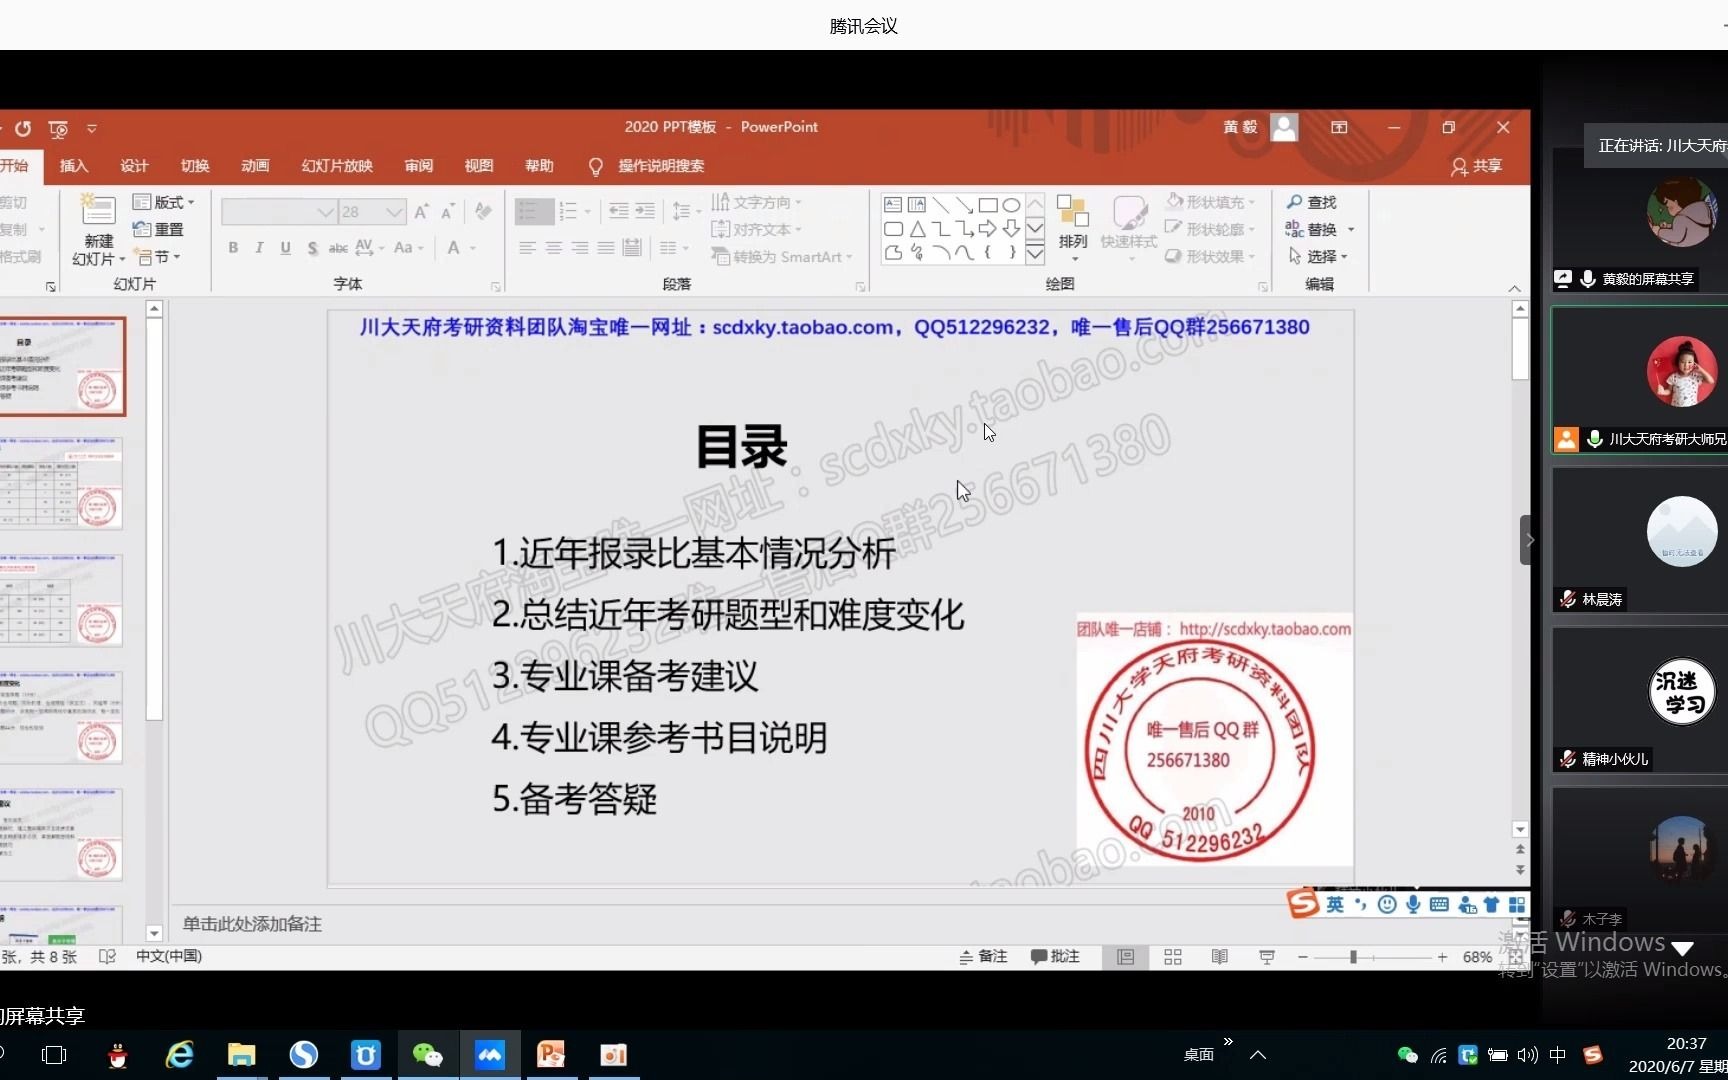
Task: Toggle Italic formatting
Action: tap(259, 248)
